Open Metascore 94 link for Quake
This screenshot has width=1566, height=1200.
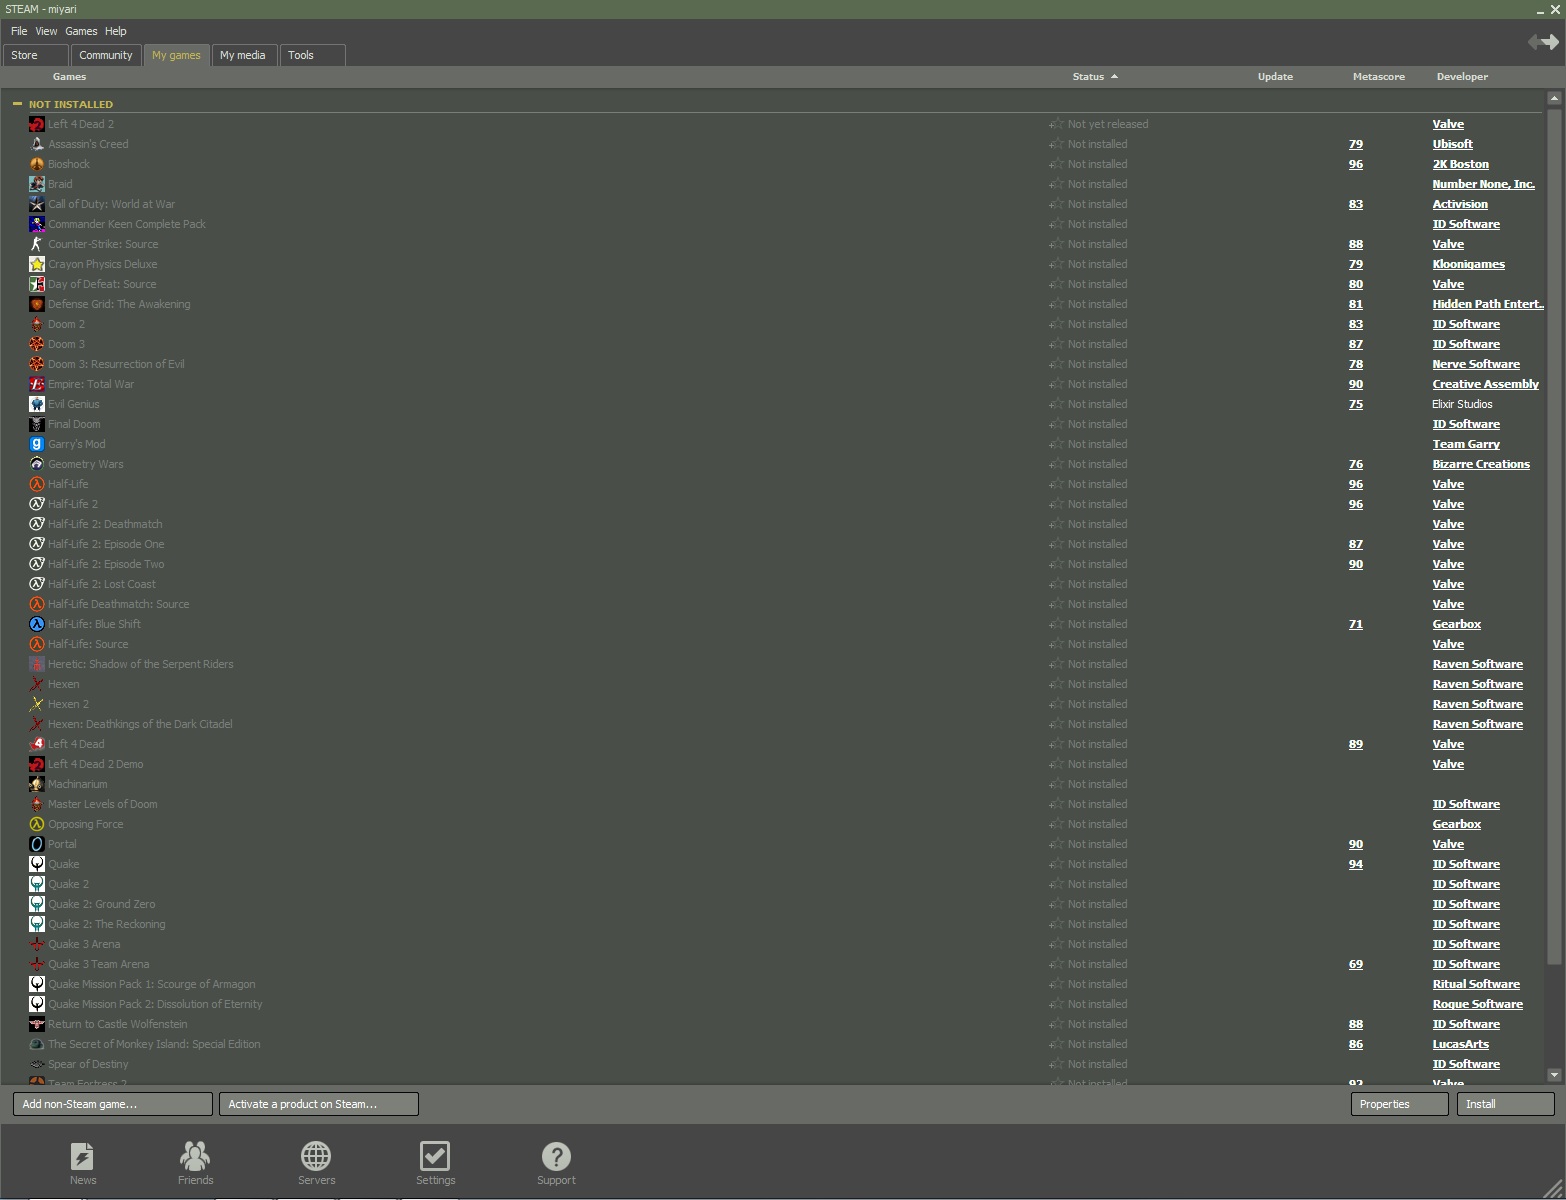point(1355,864)
